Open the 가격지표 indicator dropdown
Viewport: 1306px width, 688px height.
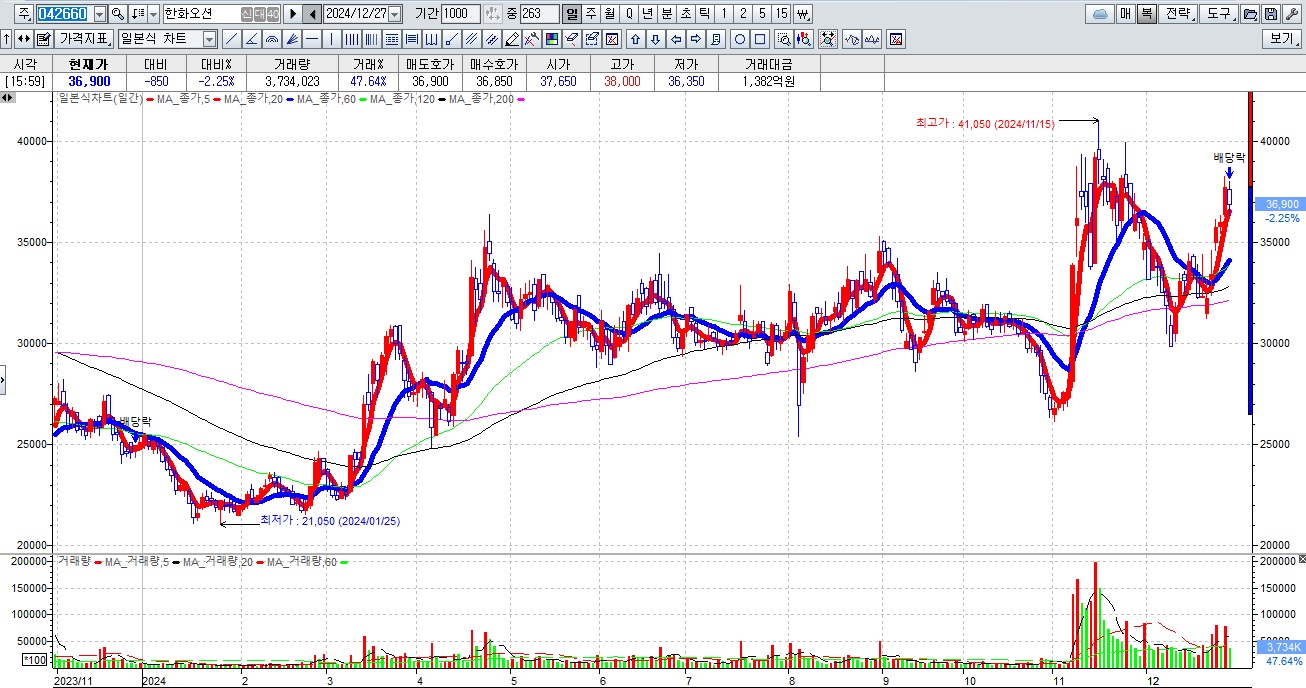click(x=84, y=39)
